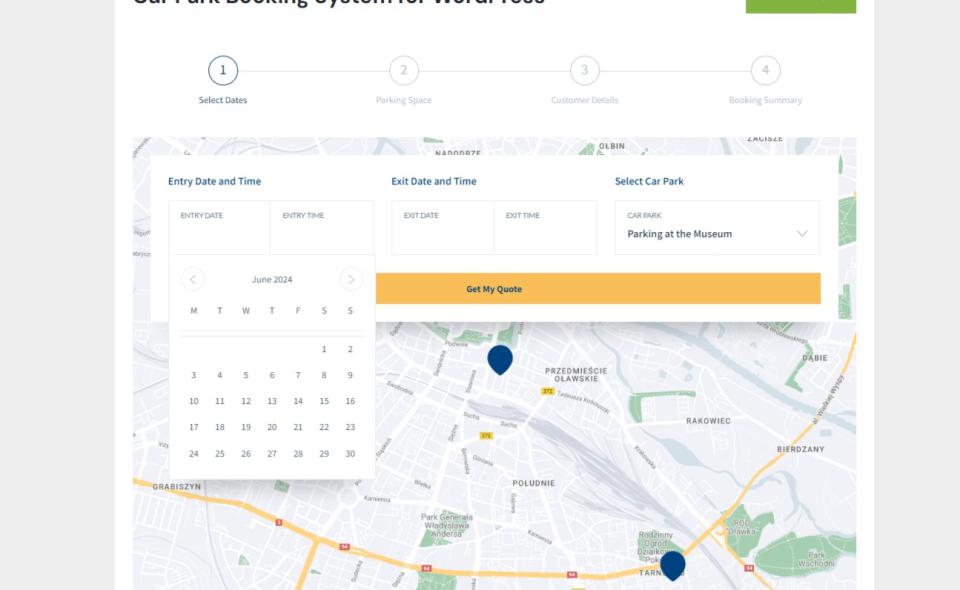Jump to step 4 Booking Summary
The image size is (960, 590).
pos(765,71)
